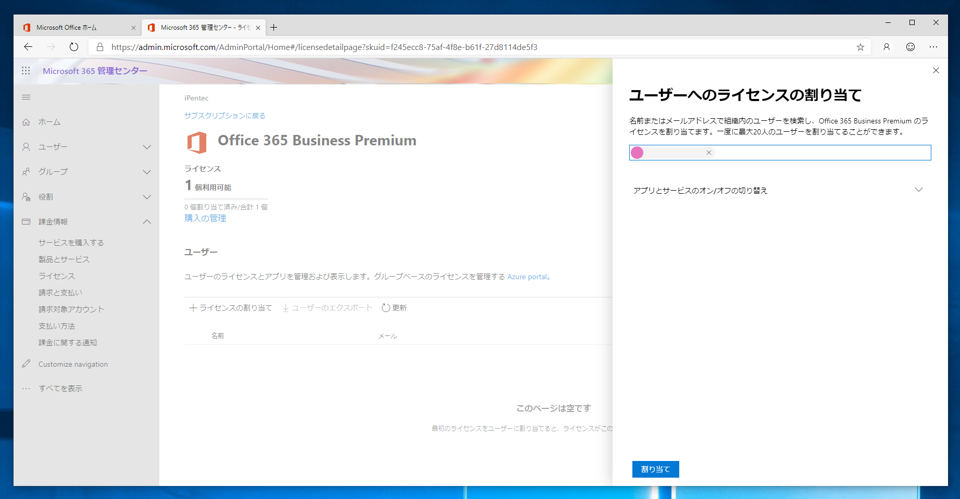
Task: Remove the selected user chip with X
Action: point(708,152)
